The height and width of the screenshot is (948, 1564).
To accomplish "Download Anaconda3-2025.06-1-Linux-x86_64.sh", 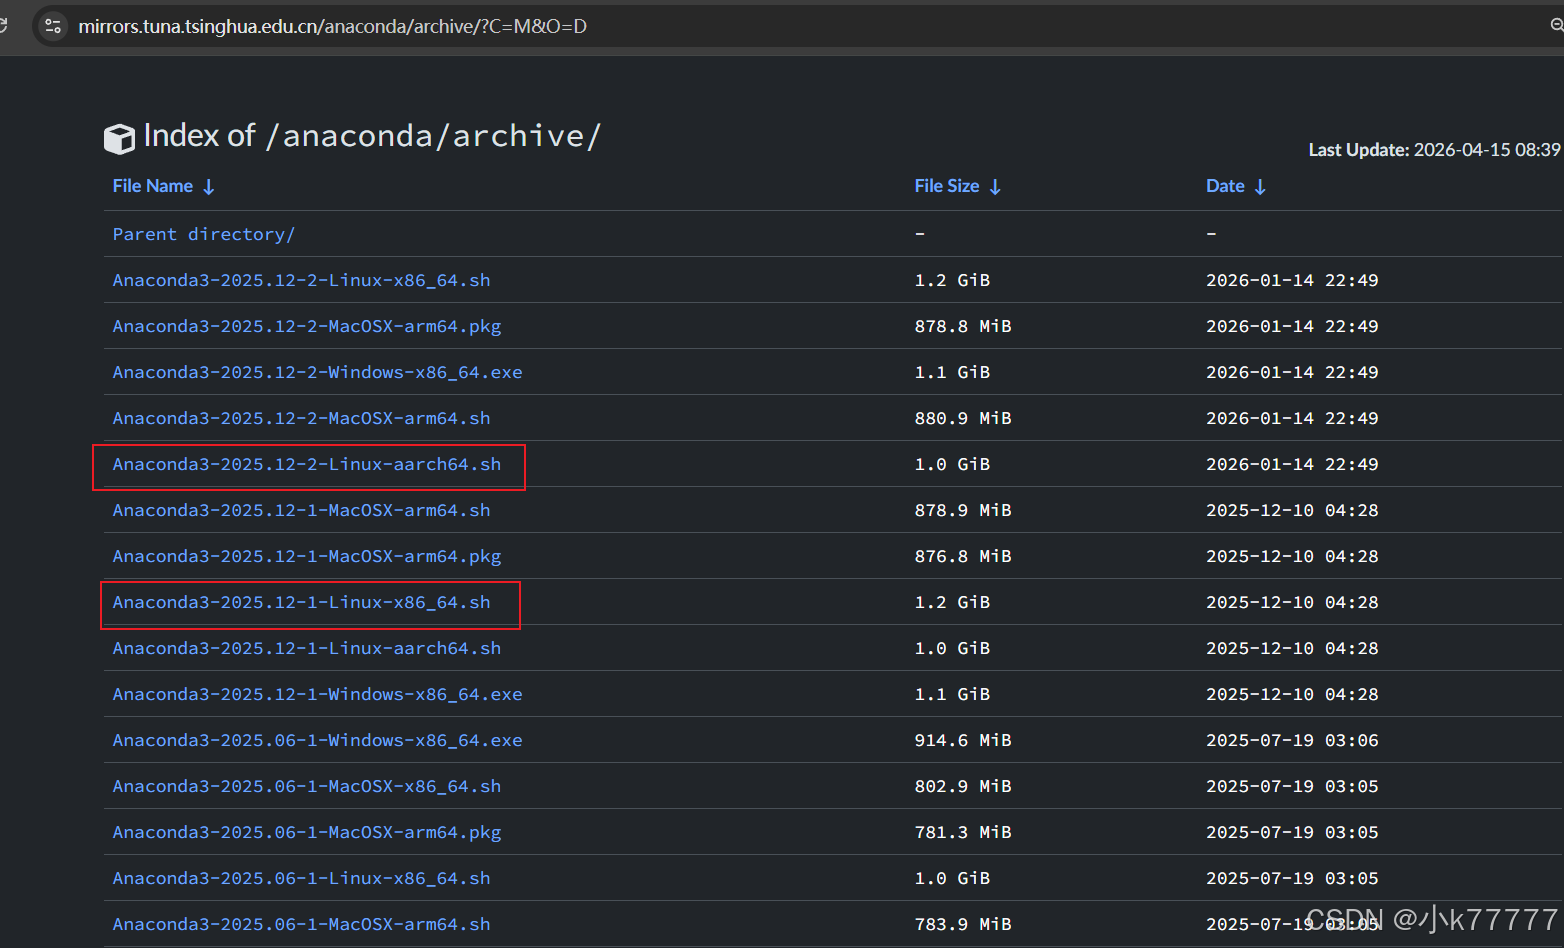I will 302,878.
